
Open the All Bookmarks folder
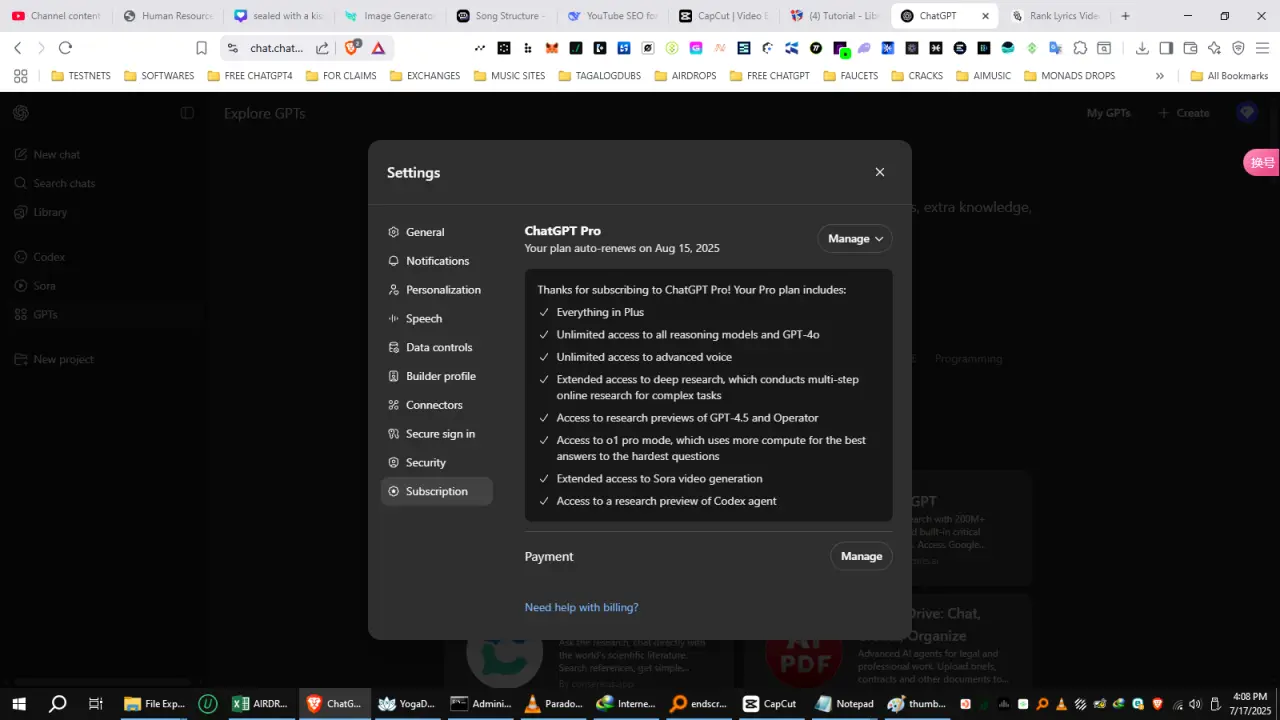[1229, 76]
